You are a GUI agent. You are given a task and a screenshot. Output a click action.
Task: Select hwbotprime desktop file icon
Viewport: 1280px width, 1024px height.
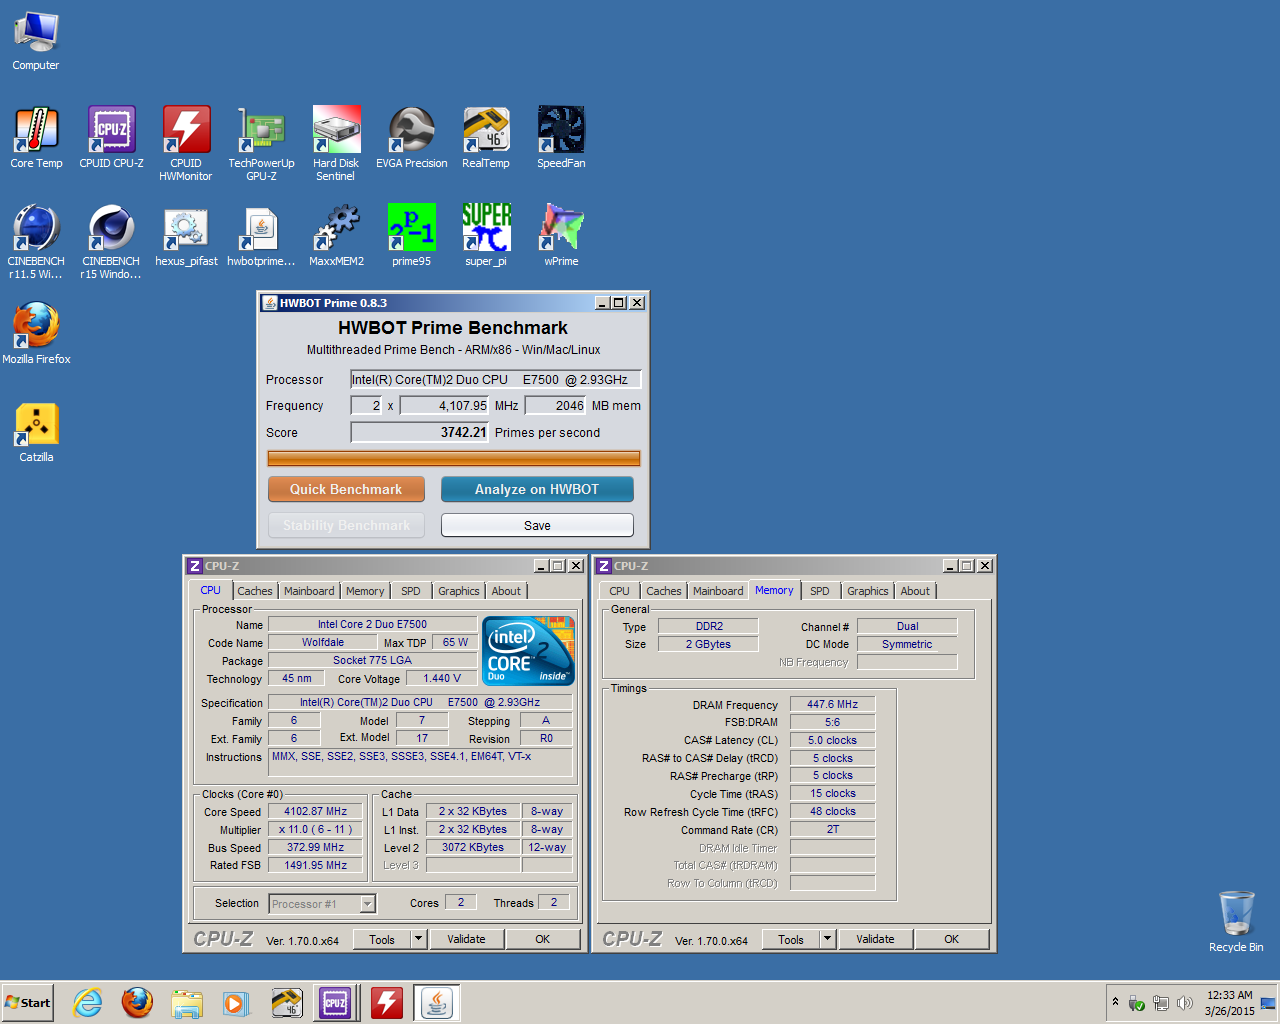(261, 236)
